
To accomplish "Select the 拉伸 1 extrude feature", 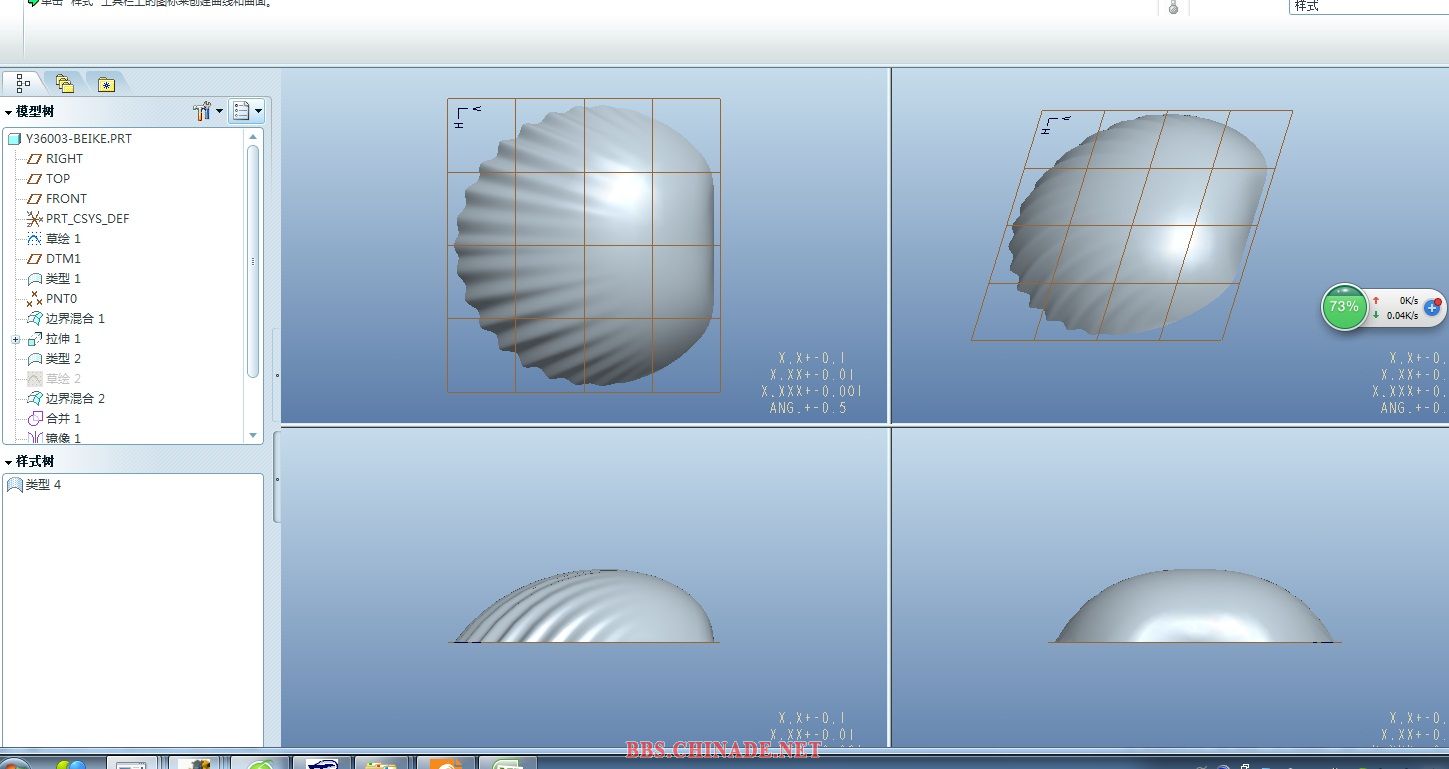I will (x=63, y=339).
